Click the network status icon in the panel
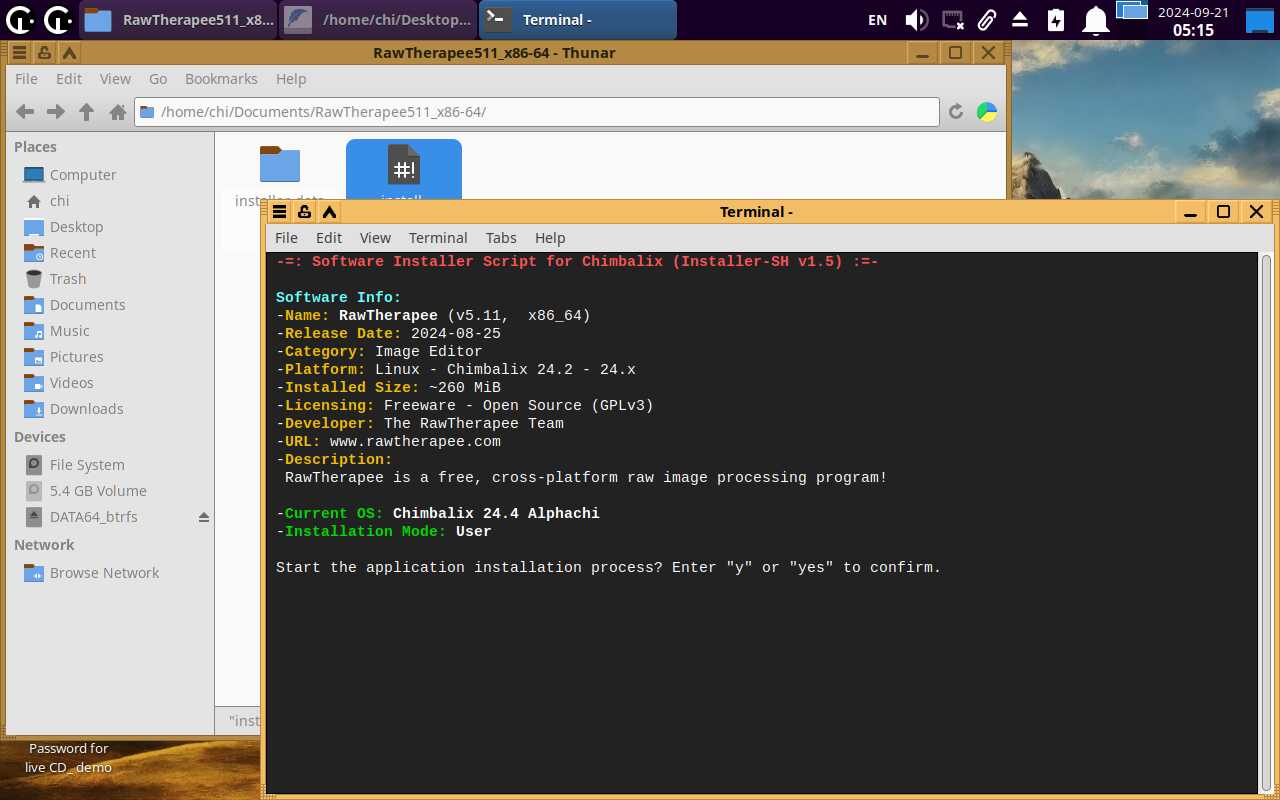 [953, 20]
